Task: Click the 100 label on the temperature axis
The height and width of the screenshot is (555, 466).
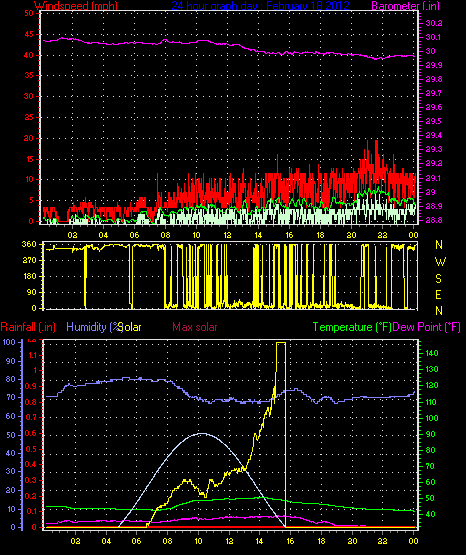Action: 432,418
